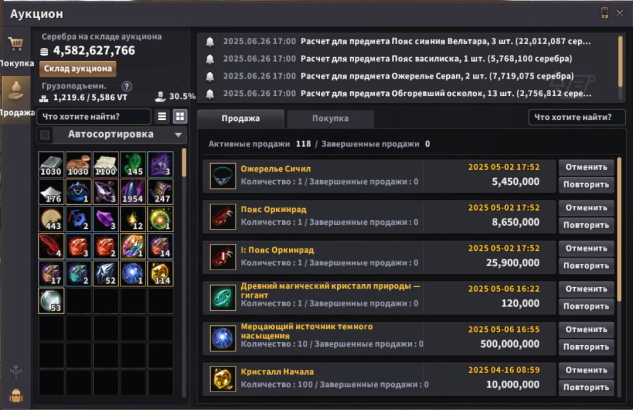
Task: Click bell icon for Пояс василиска notification
Action: coord(210,59)
